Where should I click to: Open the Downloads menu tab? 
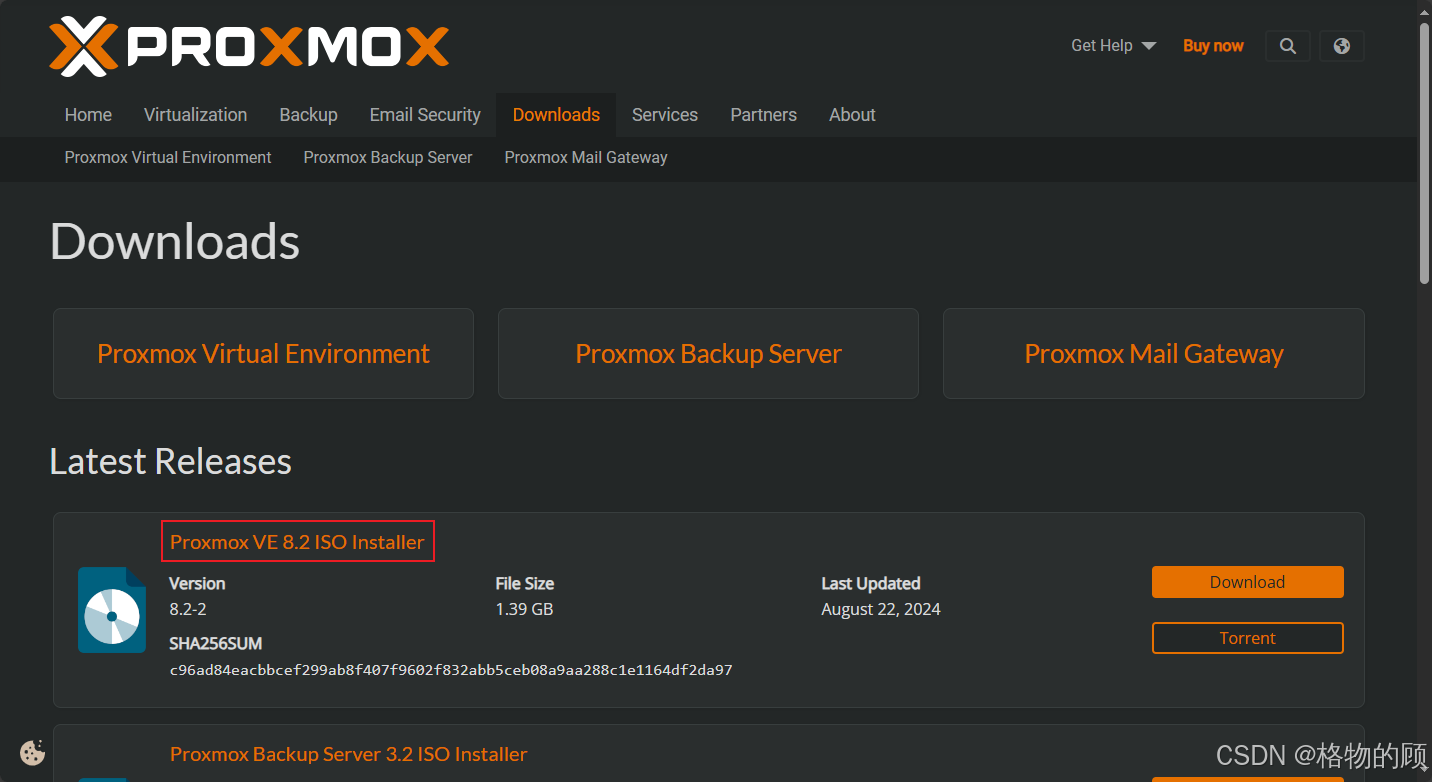(556, 115)
